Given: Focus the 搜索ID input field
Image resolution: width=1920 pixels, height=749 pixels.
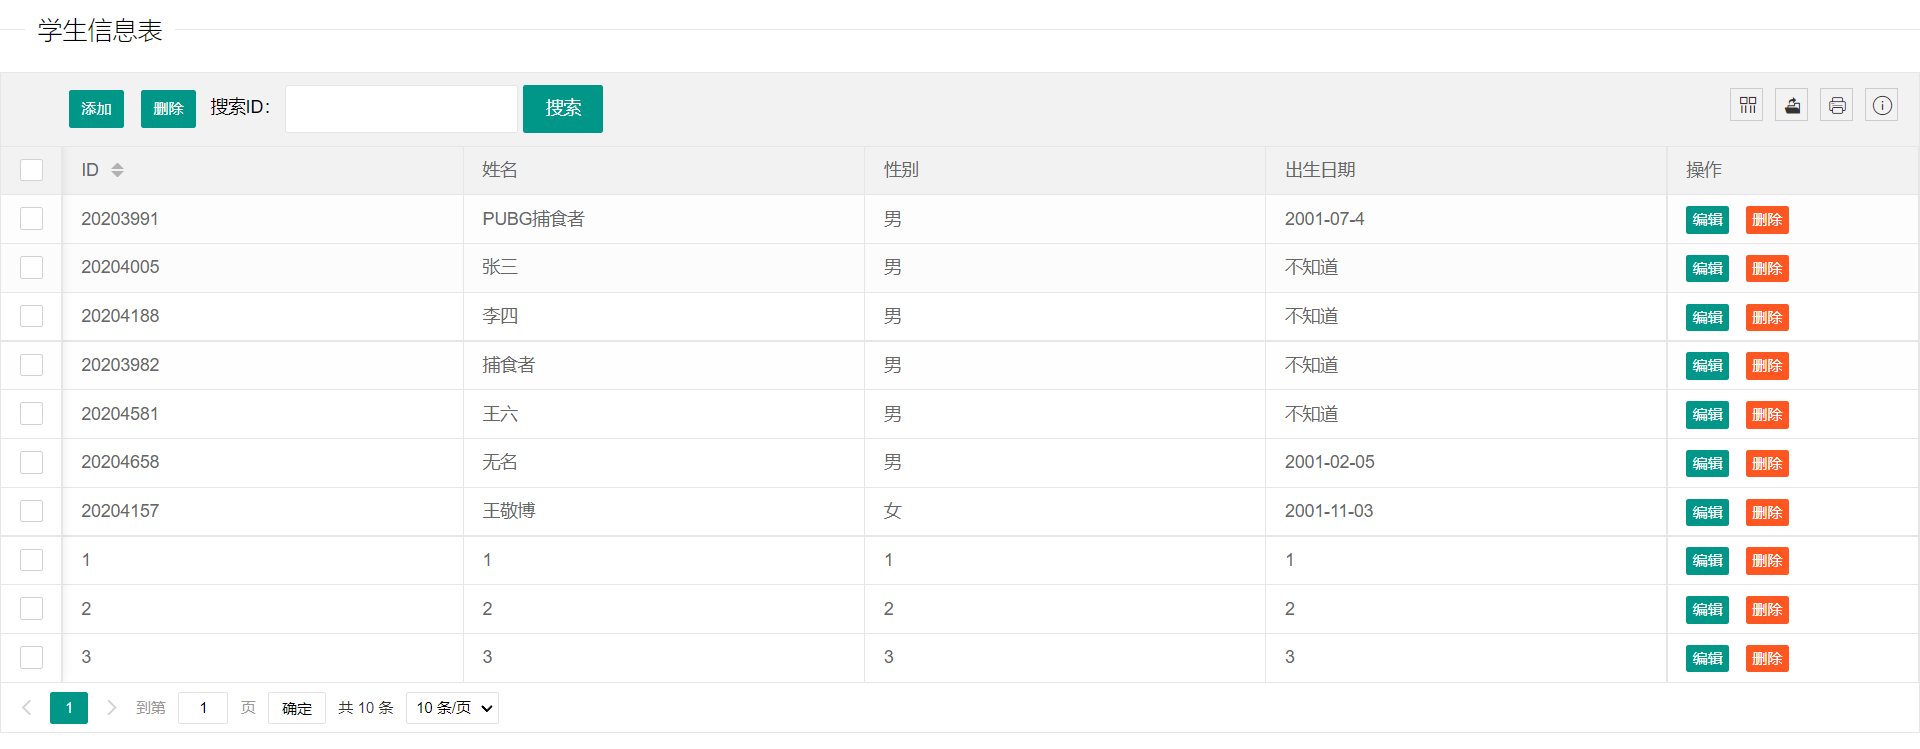Looking at the screenshot, I should (x=401, y=109).
